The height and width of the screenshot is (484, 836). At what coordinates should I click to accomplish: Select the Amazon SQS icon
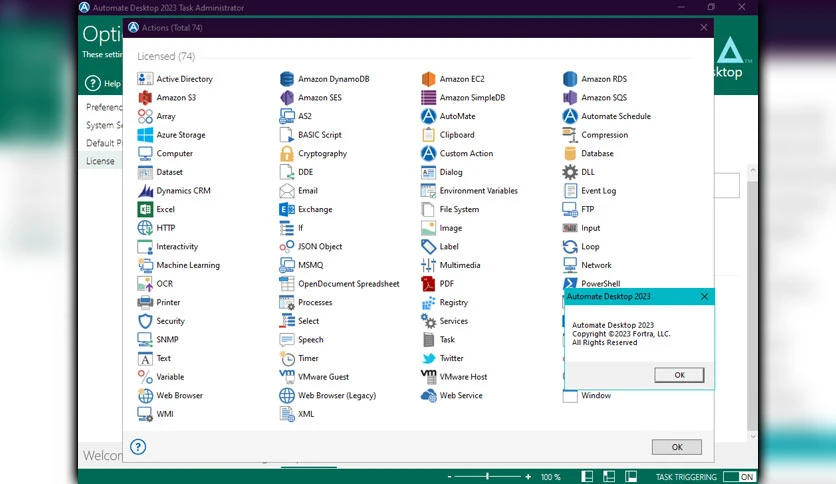570,98
